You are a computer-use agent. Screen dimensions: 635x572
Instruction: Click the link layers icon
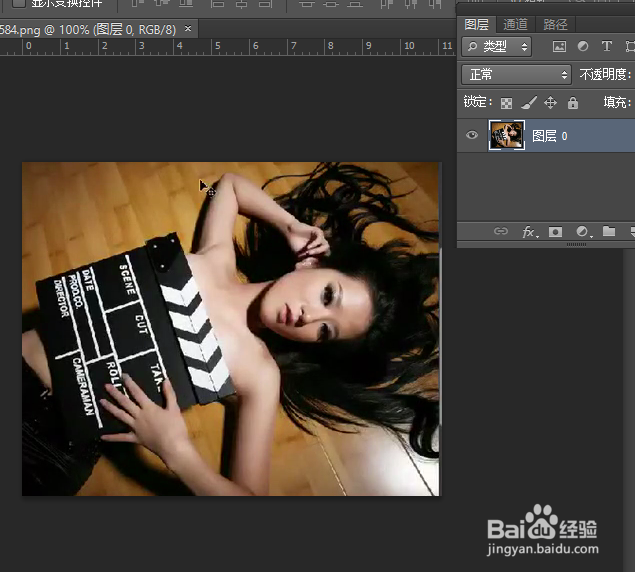[x=501, y=231]
